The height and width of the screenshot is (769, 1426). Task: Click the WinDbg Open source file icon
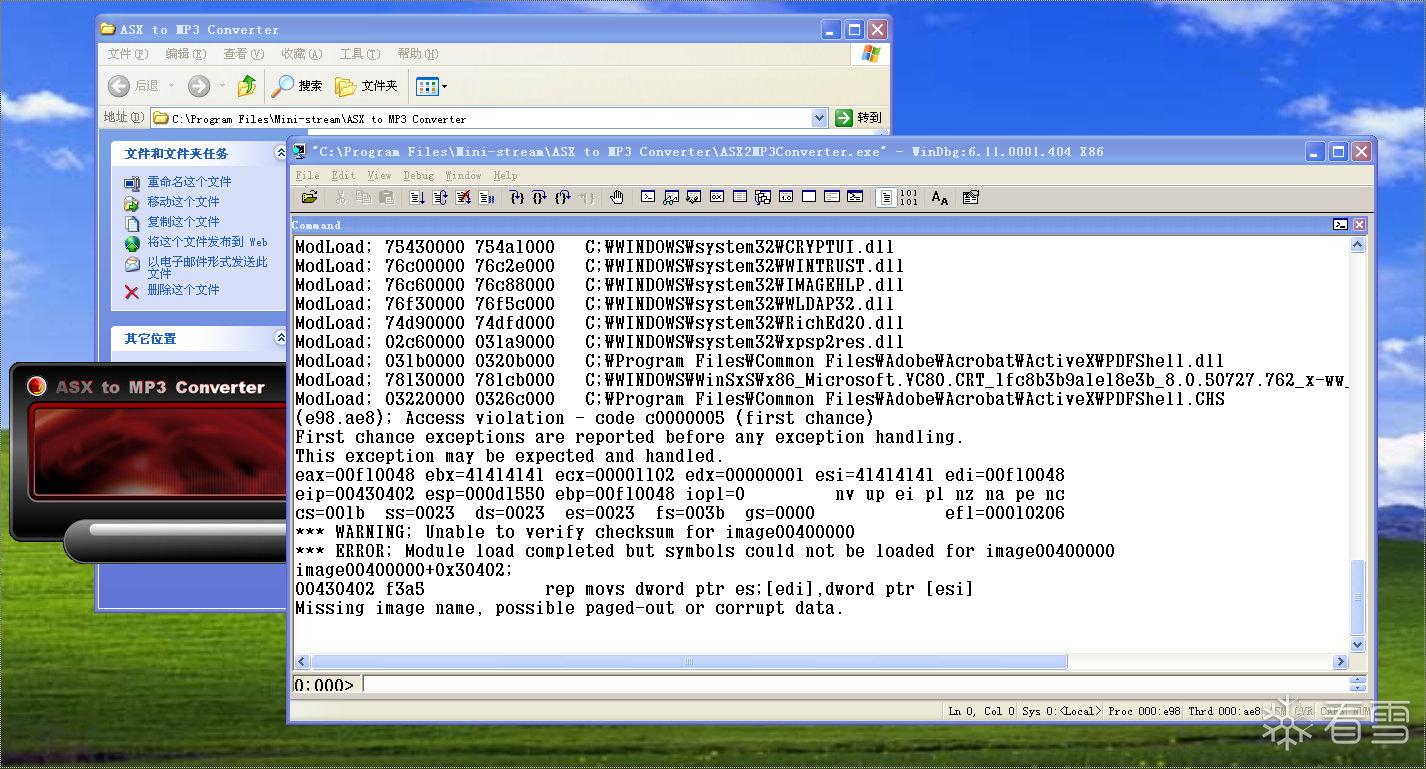click(x=310, y=197)
